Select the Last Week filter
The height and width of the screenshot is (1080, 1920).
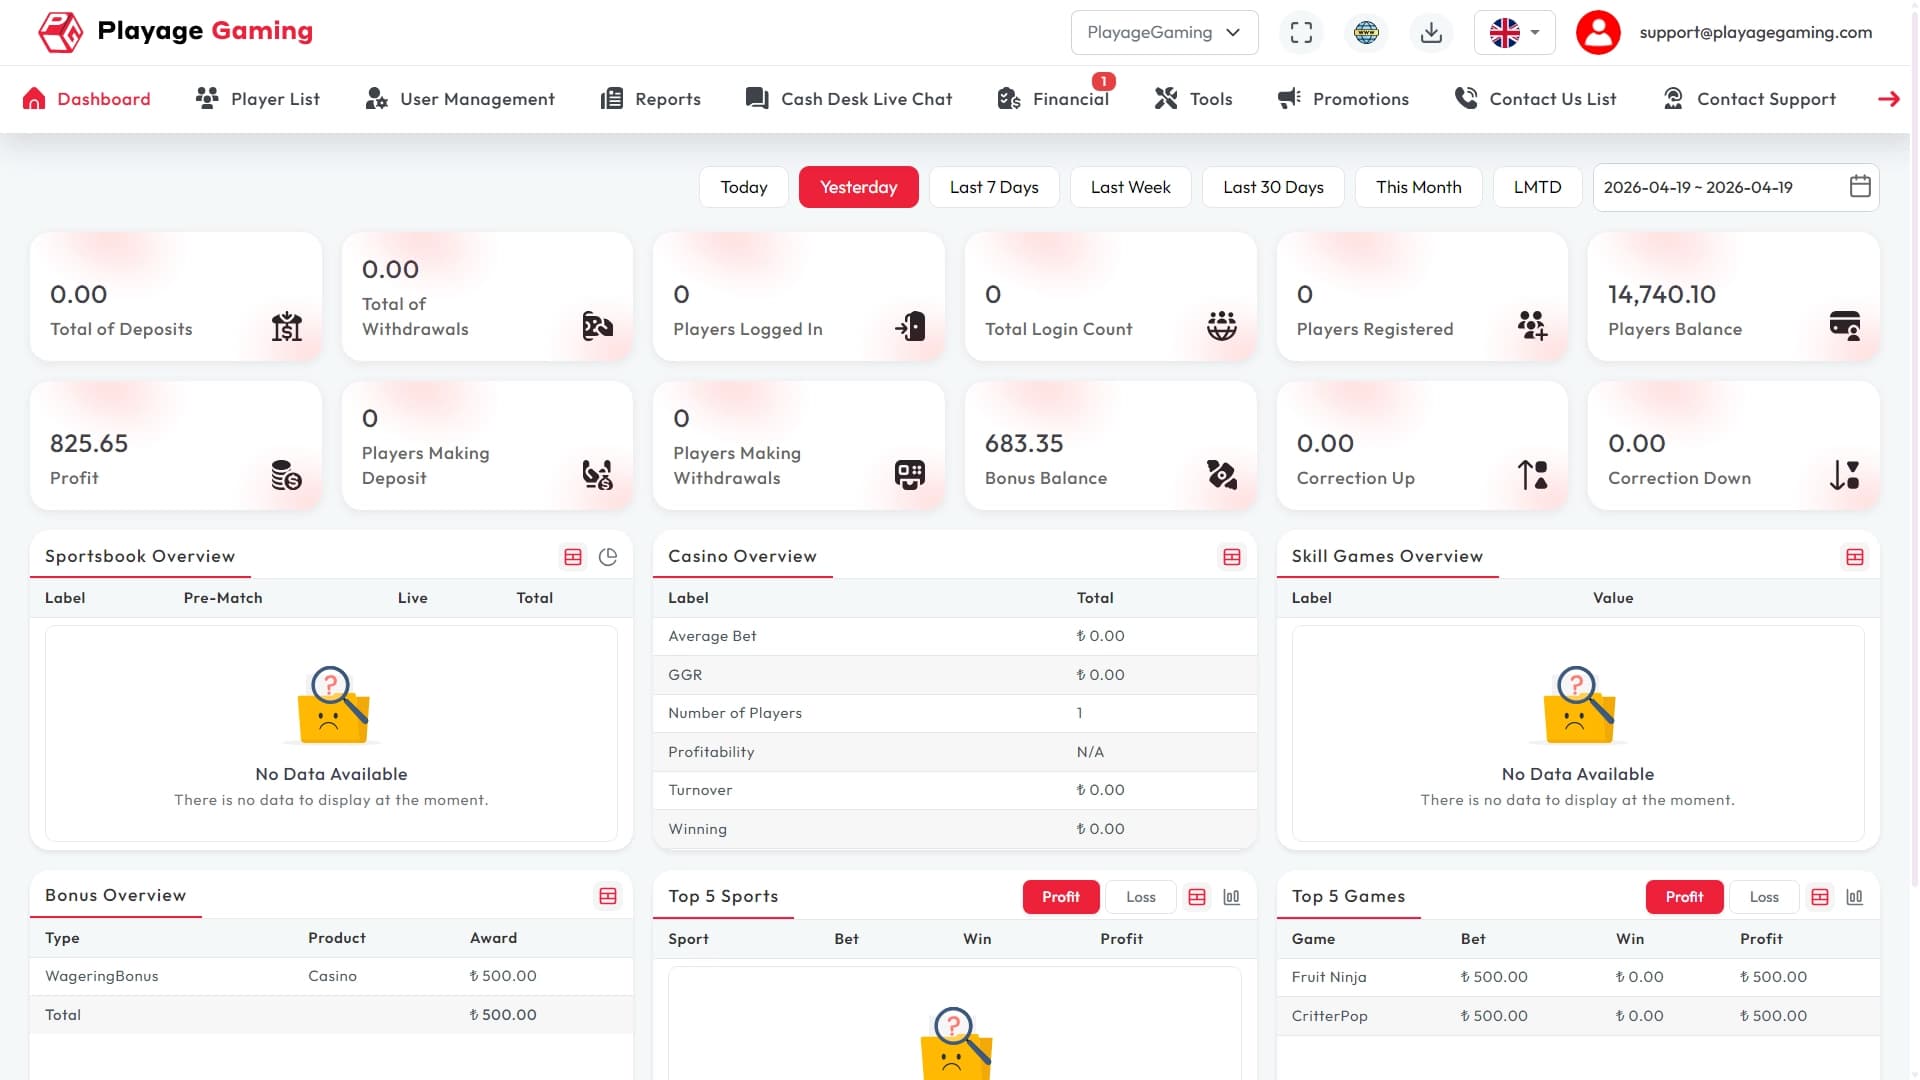pyautogui.click(x=1131, y=187)
